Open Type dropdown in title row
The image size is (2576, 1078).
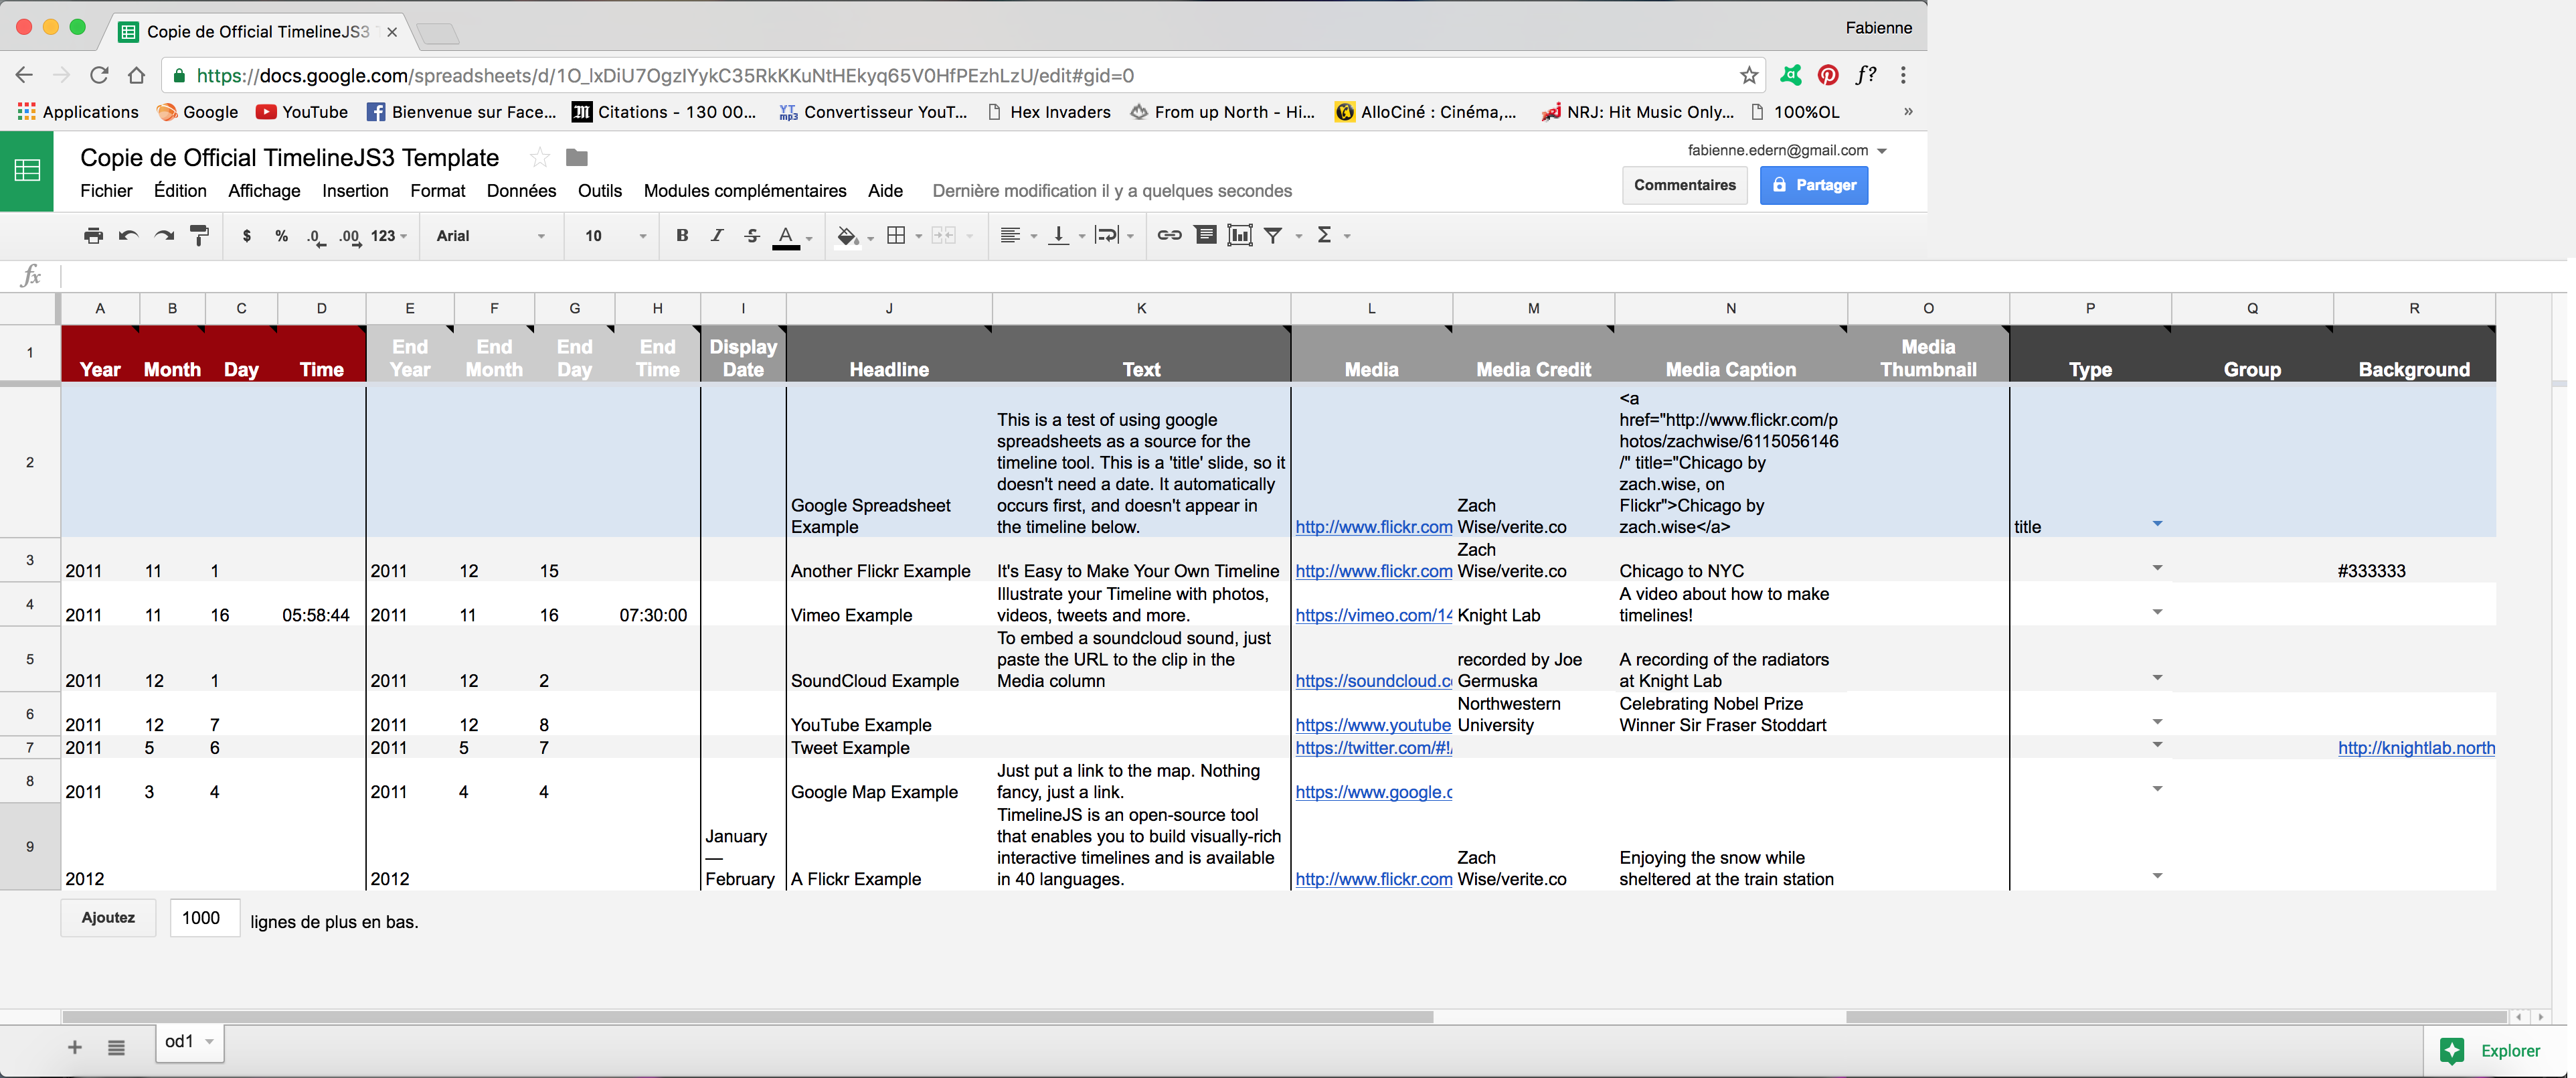click(x=2157, y=524)
